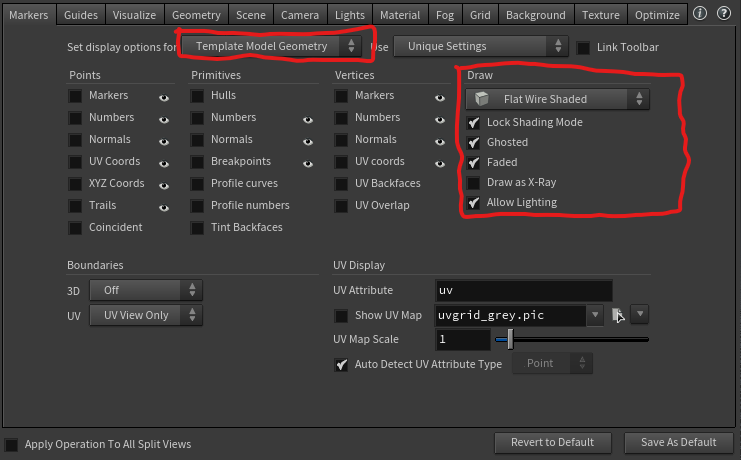Click eye icon beside Points Trails
This screenshot has height=460, width=741.
tap(163, 206)
